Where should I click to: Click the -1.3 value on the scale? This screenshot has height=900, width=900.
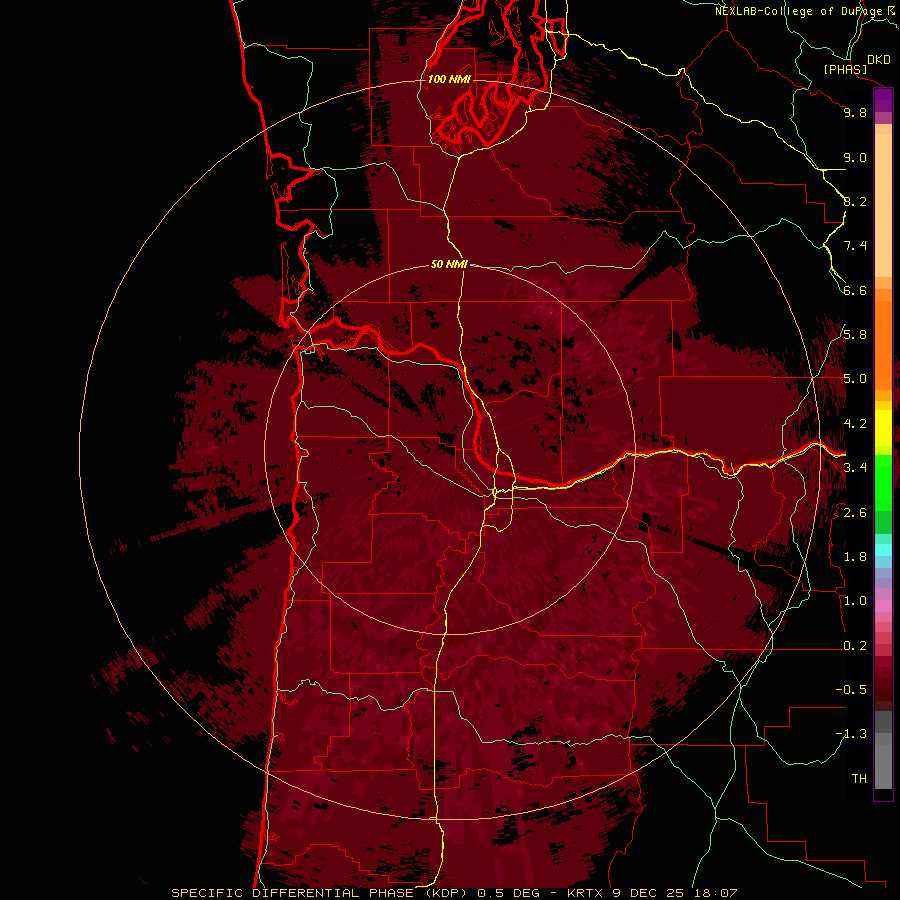[x=851, y=734]
